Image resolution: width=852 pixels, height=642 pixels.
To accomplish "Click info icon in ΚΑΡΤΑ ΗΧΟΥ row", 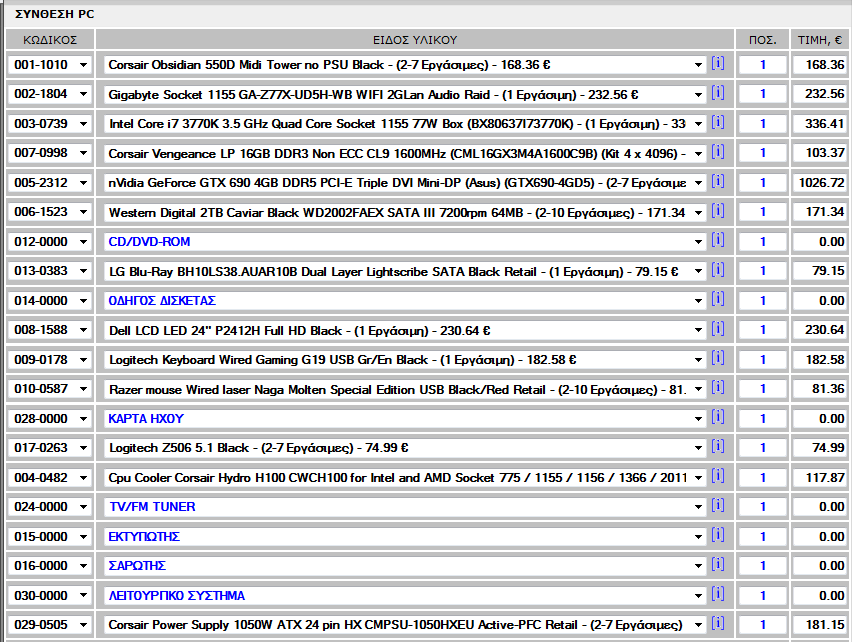I will (x=718, y=418).
